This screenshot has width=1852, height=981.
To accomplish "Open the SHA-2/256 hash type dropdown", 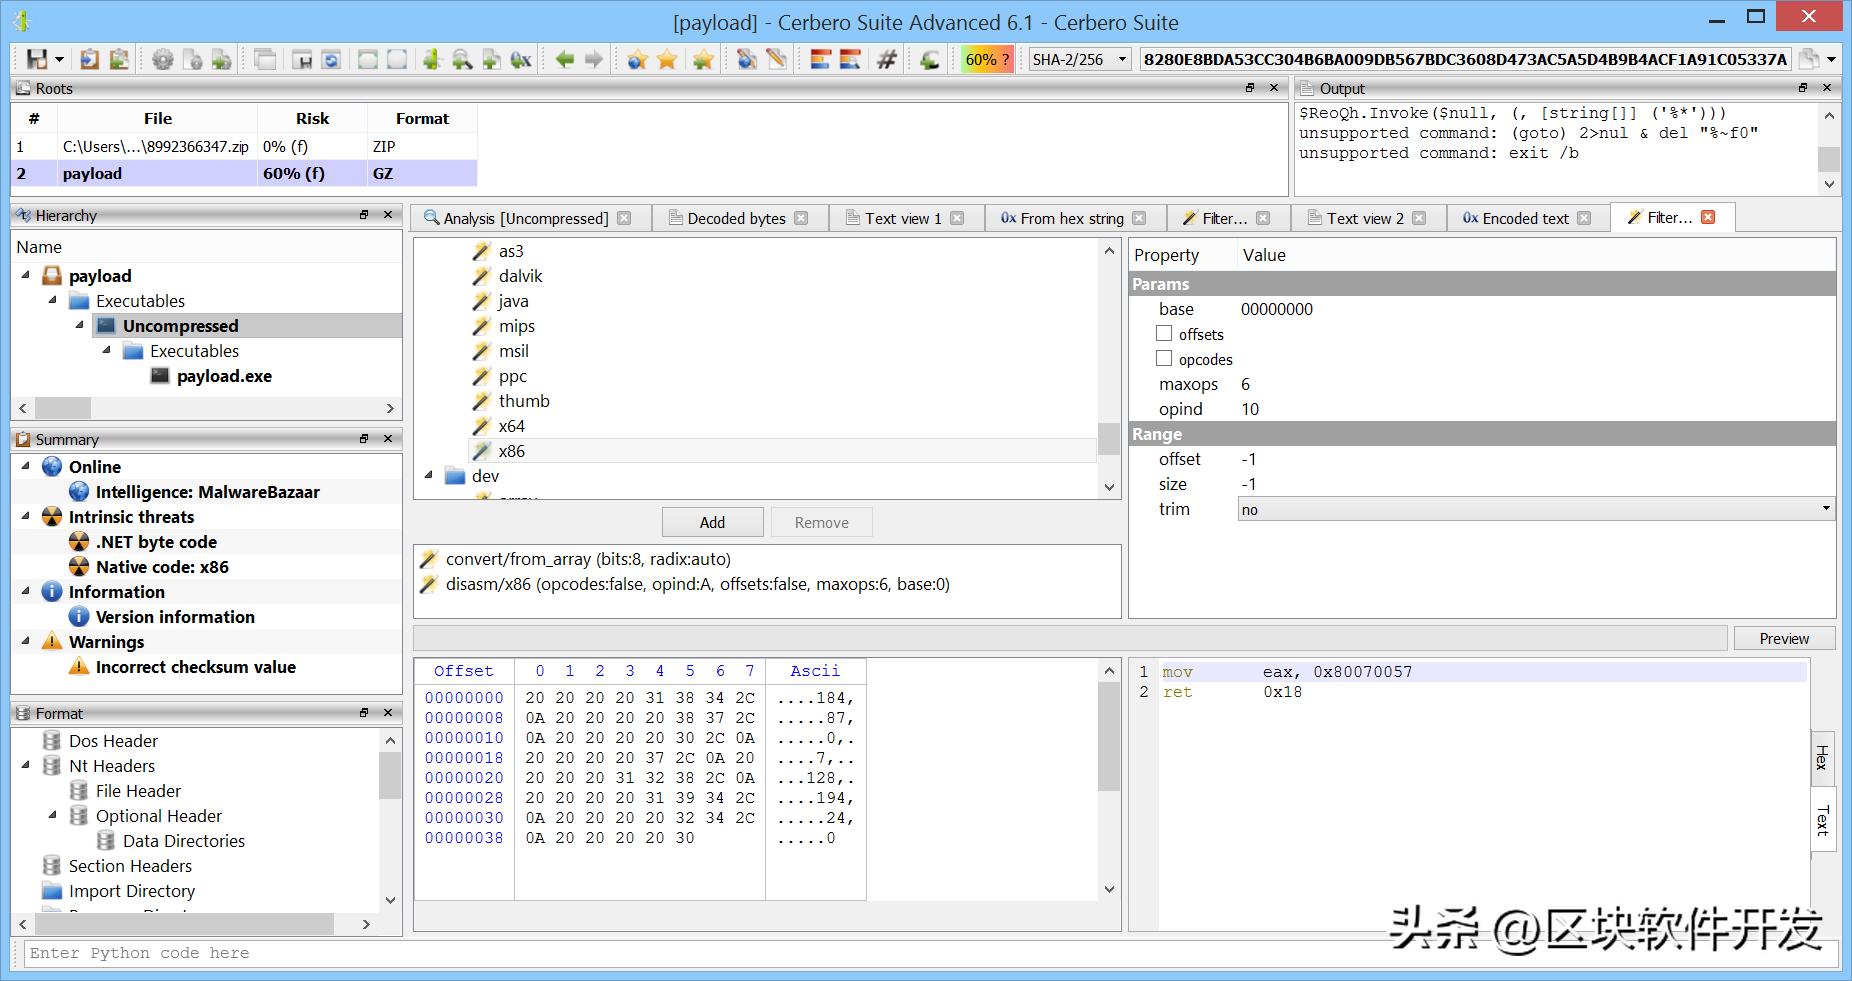I will 1079,60.
